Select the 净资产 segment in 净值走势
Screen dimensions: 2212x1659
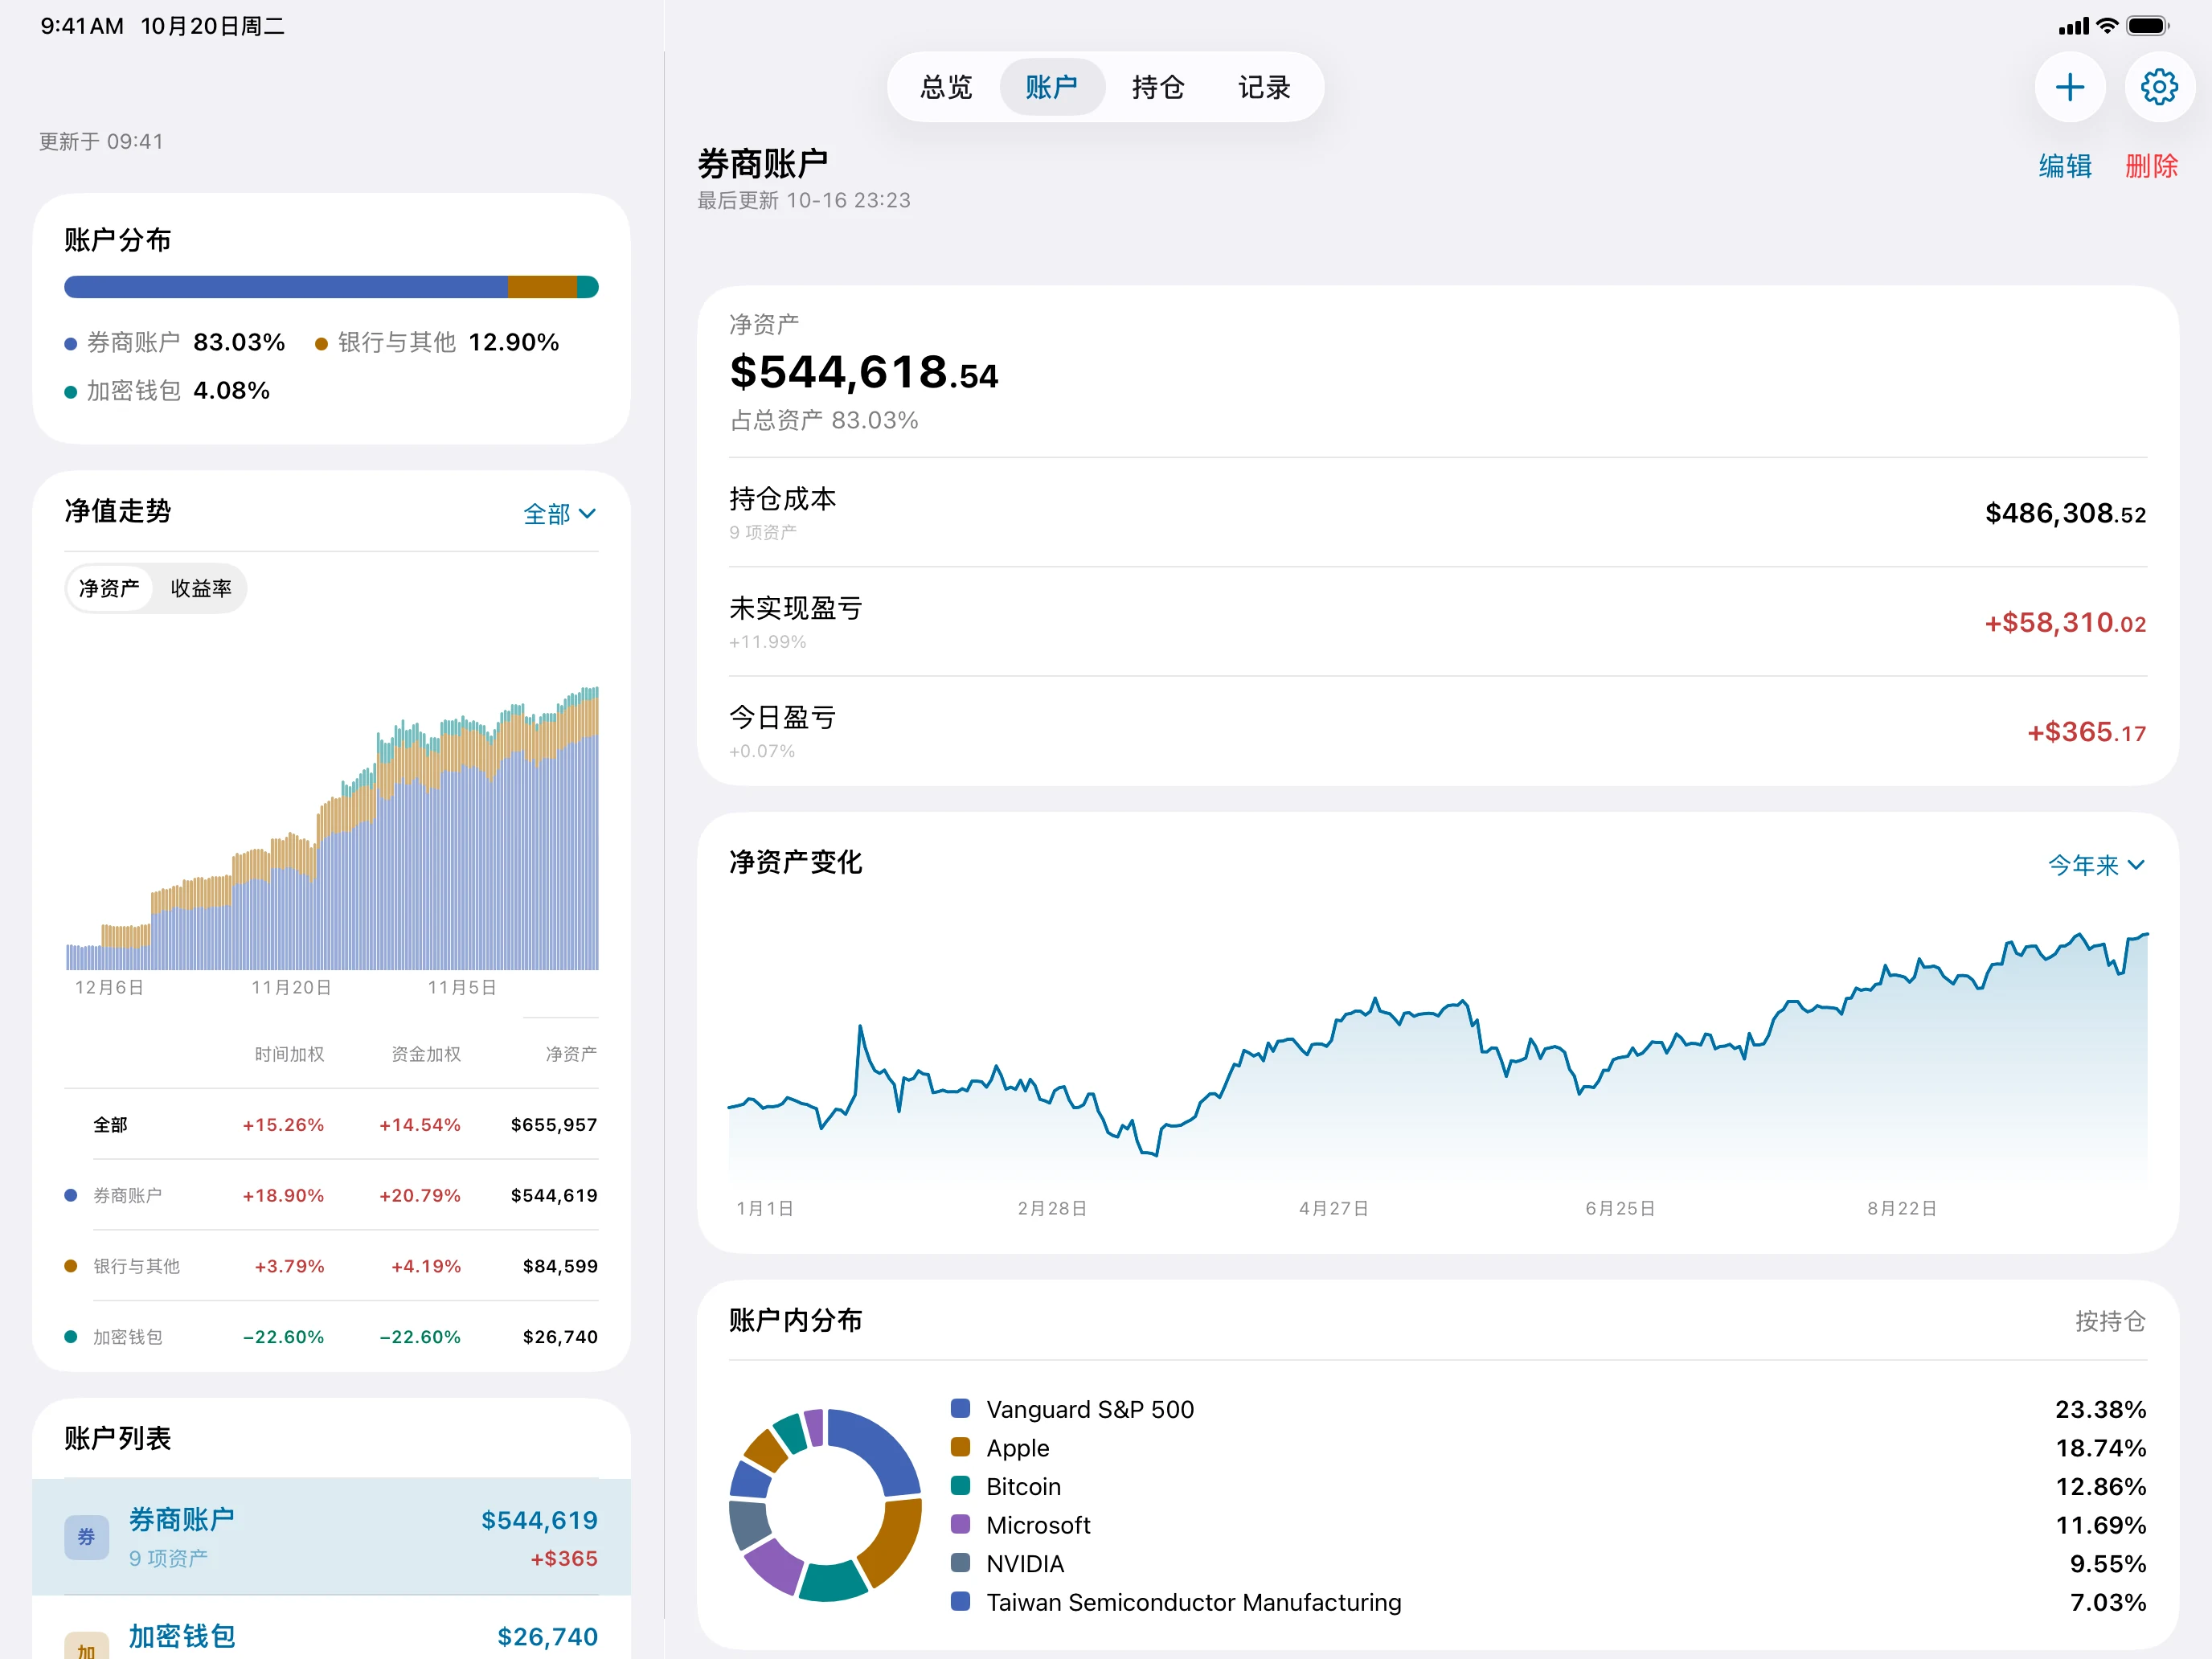pyautogui.click(x=109, y=588)
